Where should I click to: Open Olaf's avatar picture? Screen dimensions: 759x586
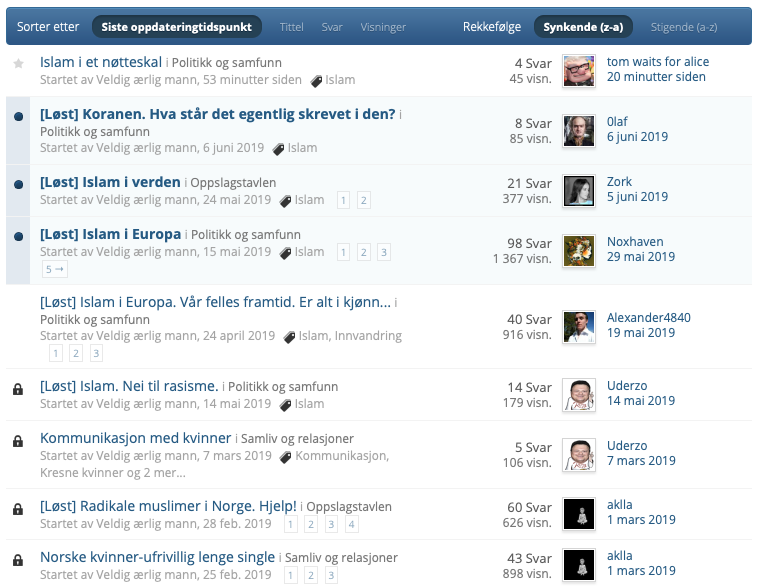coord(578,131)
